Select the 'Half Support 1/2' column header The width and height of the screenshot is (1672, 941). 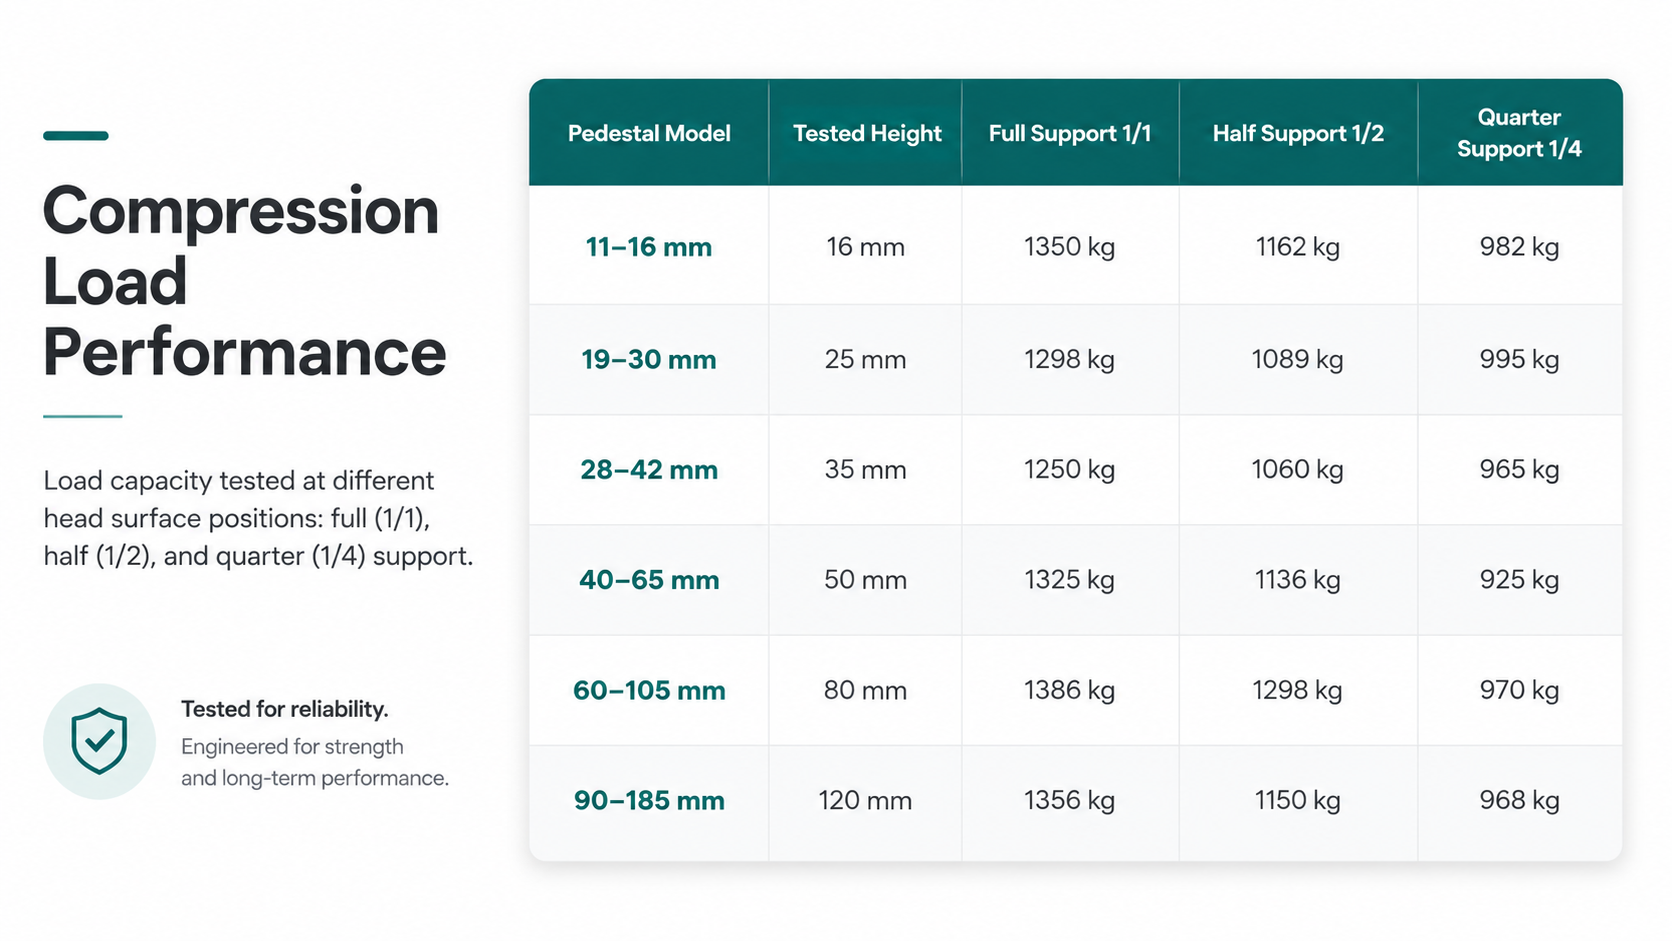[x=1298, y=133]
